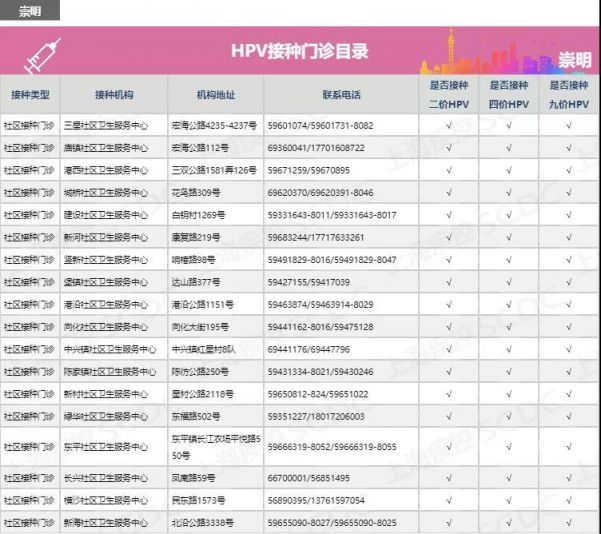Open 建设社区卫生服务中心 entry
The image size is (601, 534).
tap(106, 215)
